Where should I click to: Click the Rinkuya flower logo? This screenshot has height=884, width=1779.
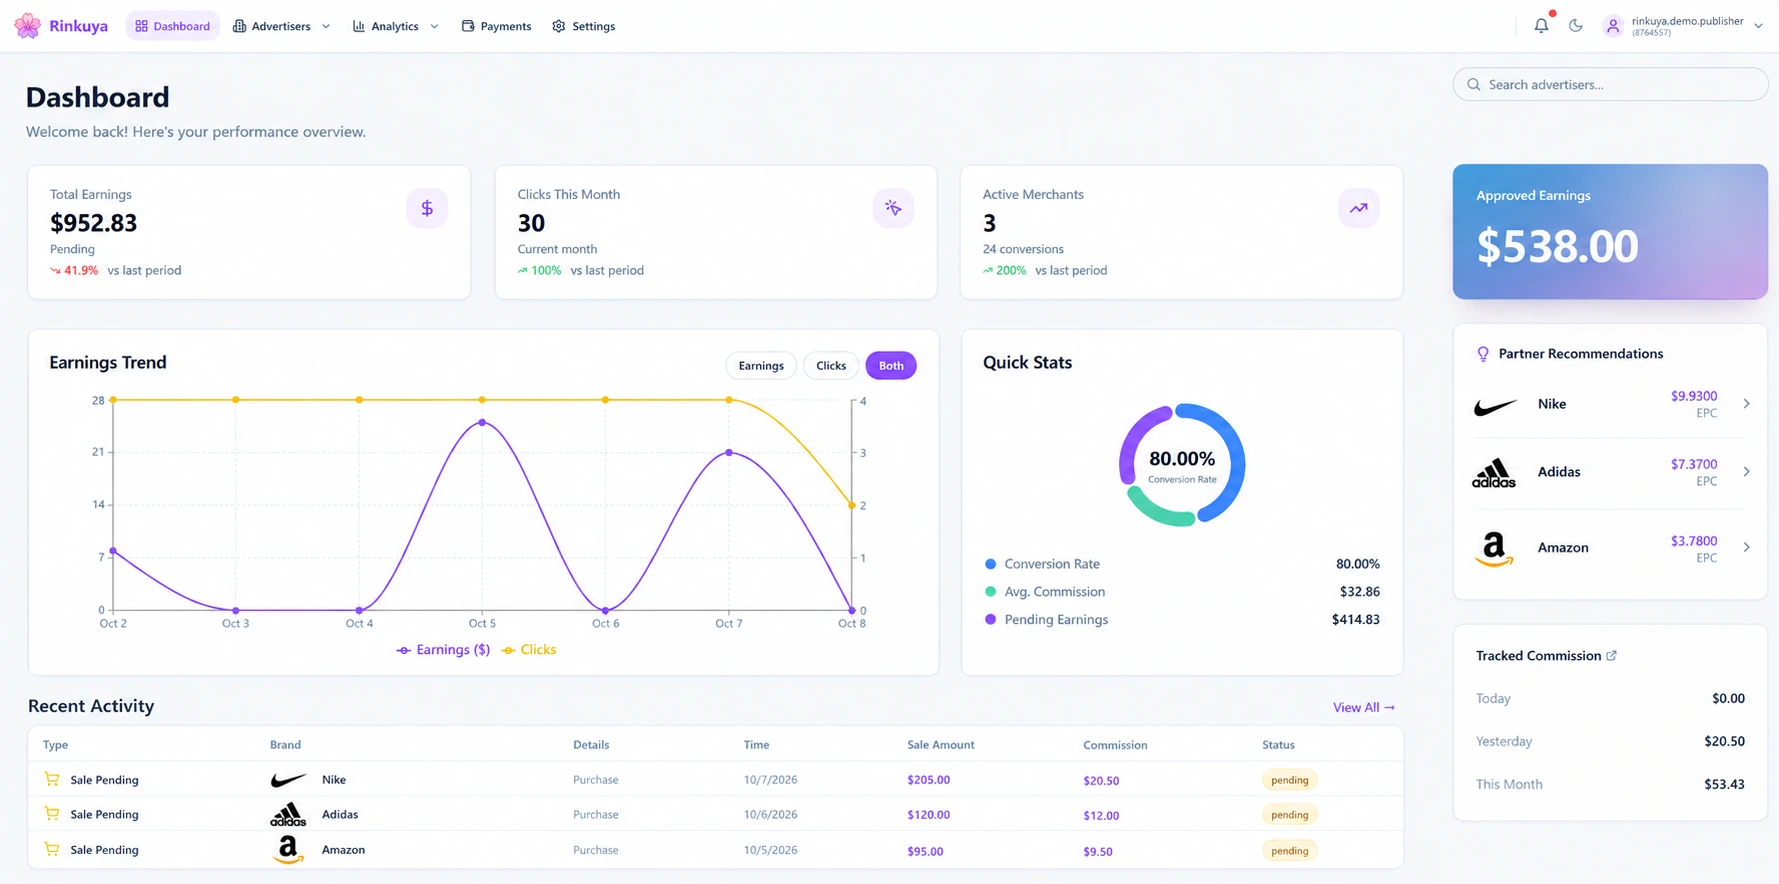click(x=28, y=26)
